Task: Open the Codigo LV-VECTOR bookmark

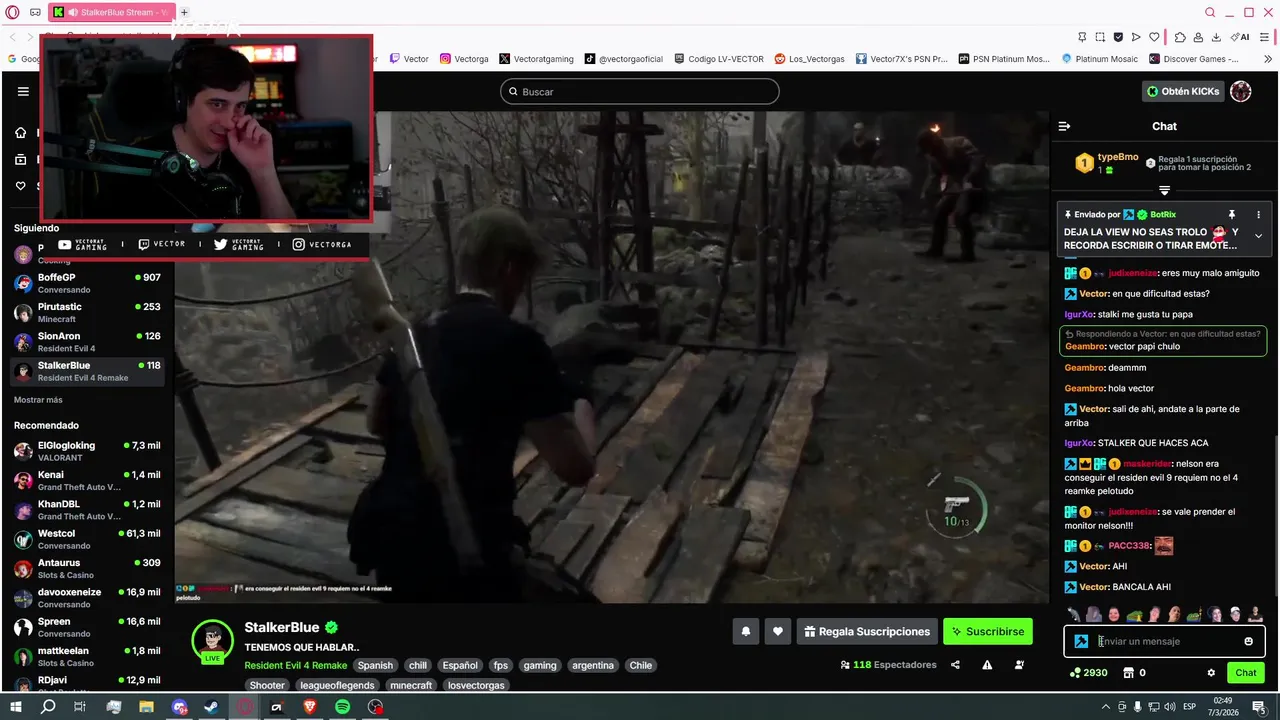Action: (719, 59)
